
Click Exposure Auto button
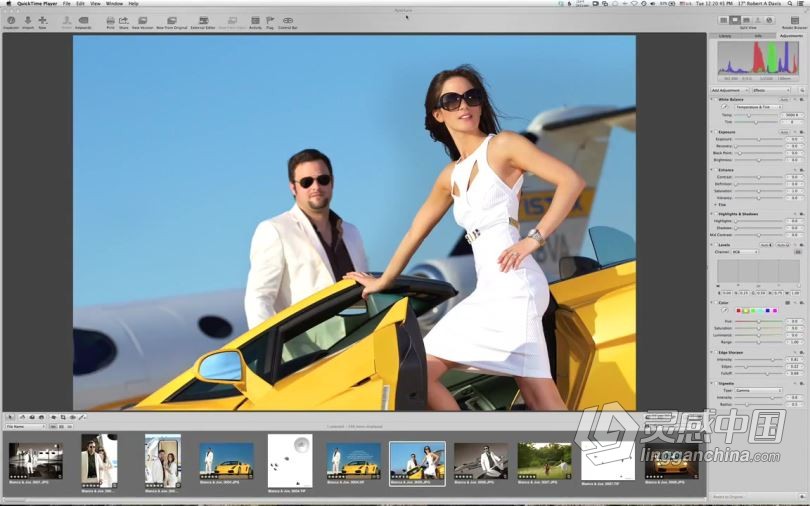[x=784, y=132]
